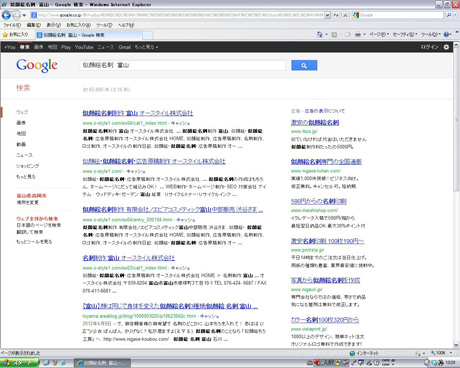Open ad link 激安名刺印刷 100枚190円~
Viewport: 460px width, 368px height.
327,241
